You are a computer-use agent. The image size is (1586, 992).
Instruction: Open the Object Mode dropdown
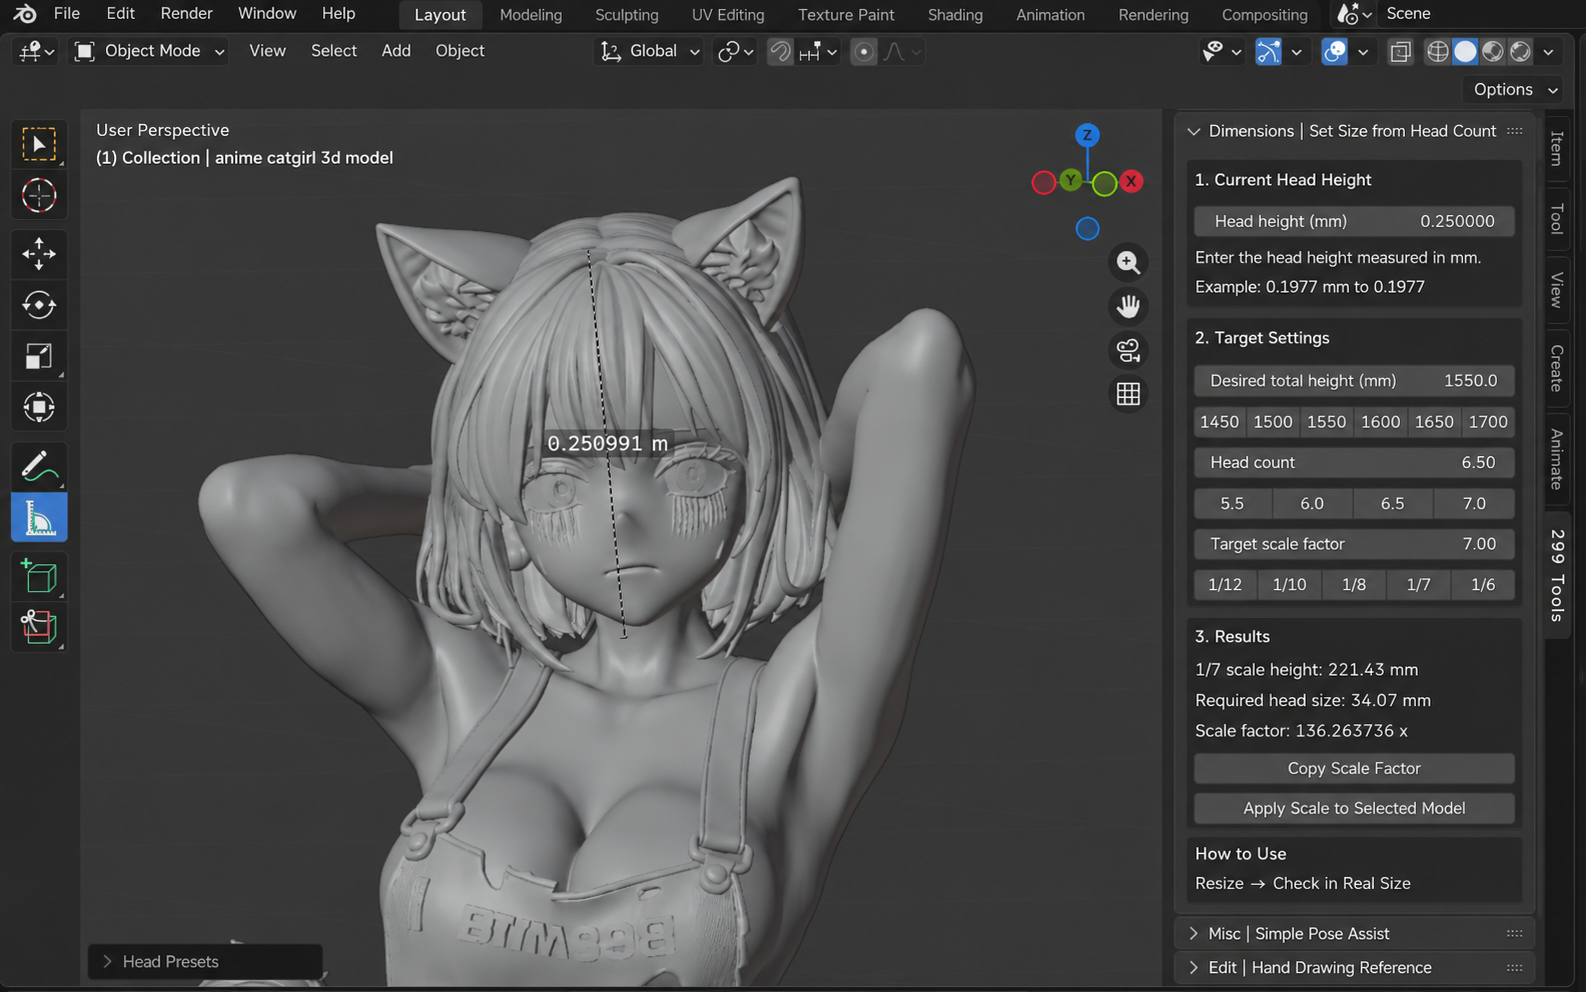(150, 51)
